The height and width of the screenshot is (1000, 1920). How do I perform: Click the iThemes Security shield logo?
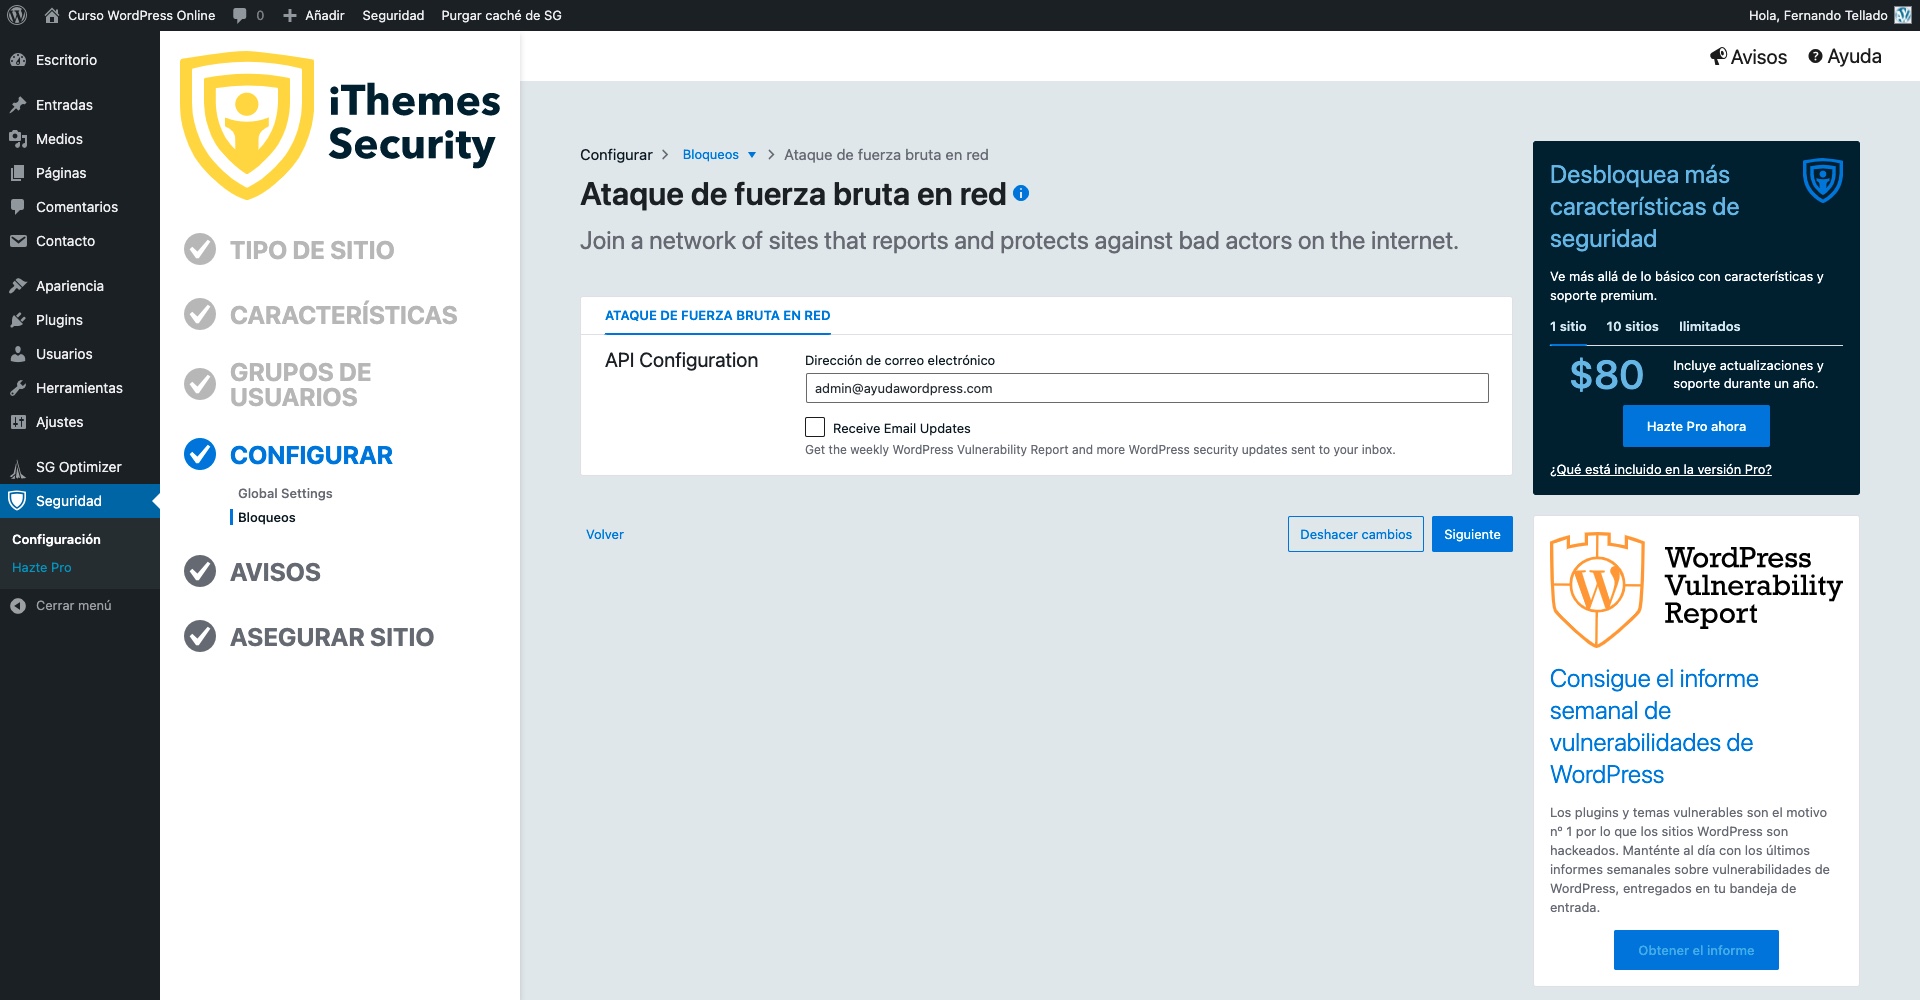[x=246, y=125]
